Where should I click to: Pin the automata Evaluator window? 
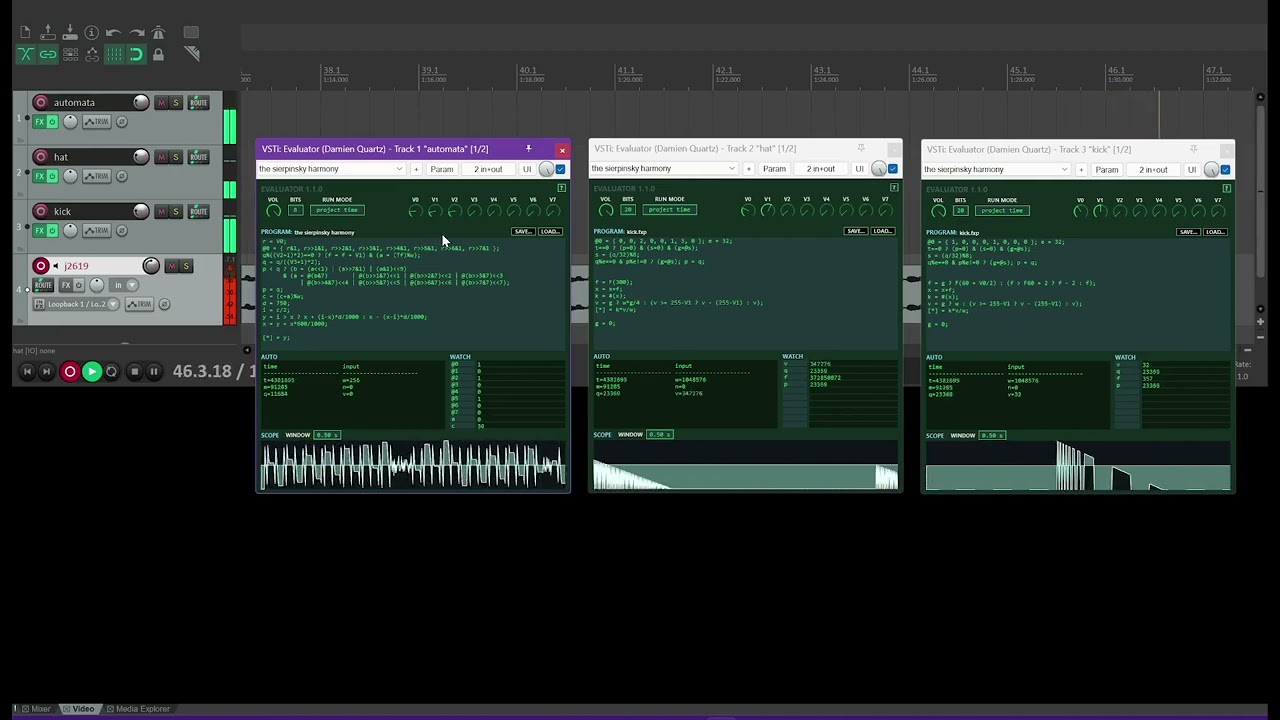(x=528, y=149)
